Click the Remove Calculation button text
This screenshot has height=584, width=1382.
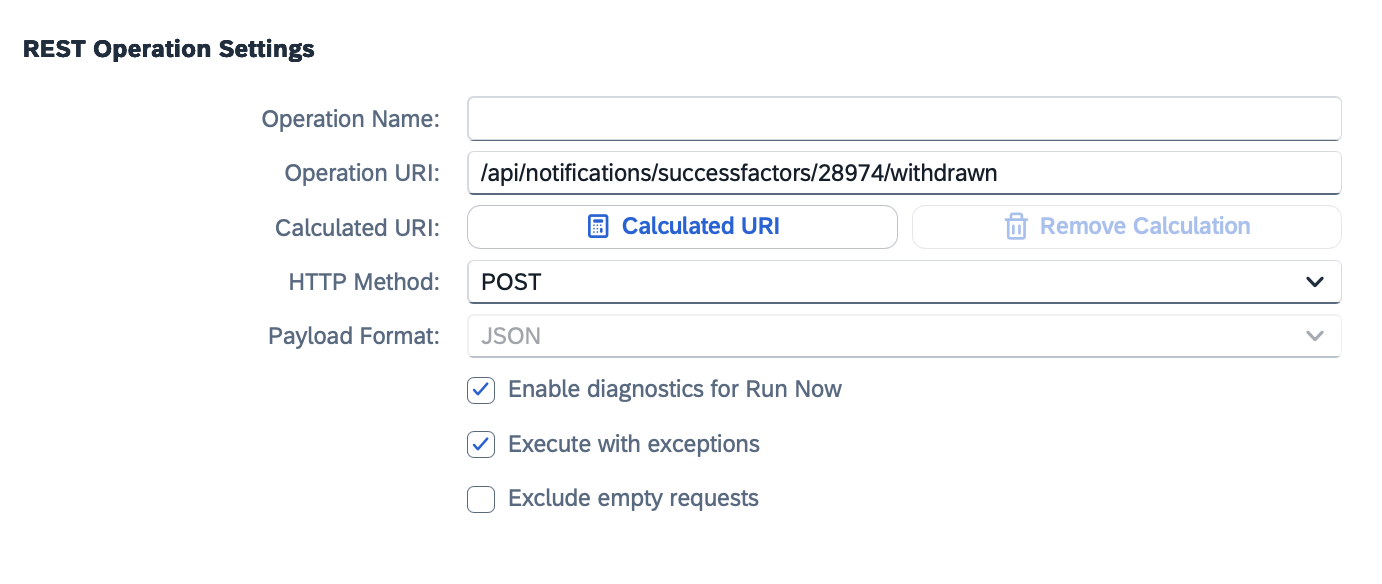point(1145,227)
